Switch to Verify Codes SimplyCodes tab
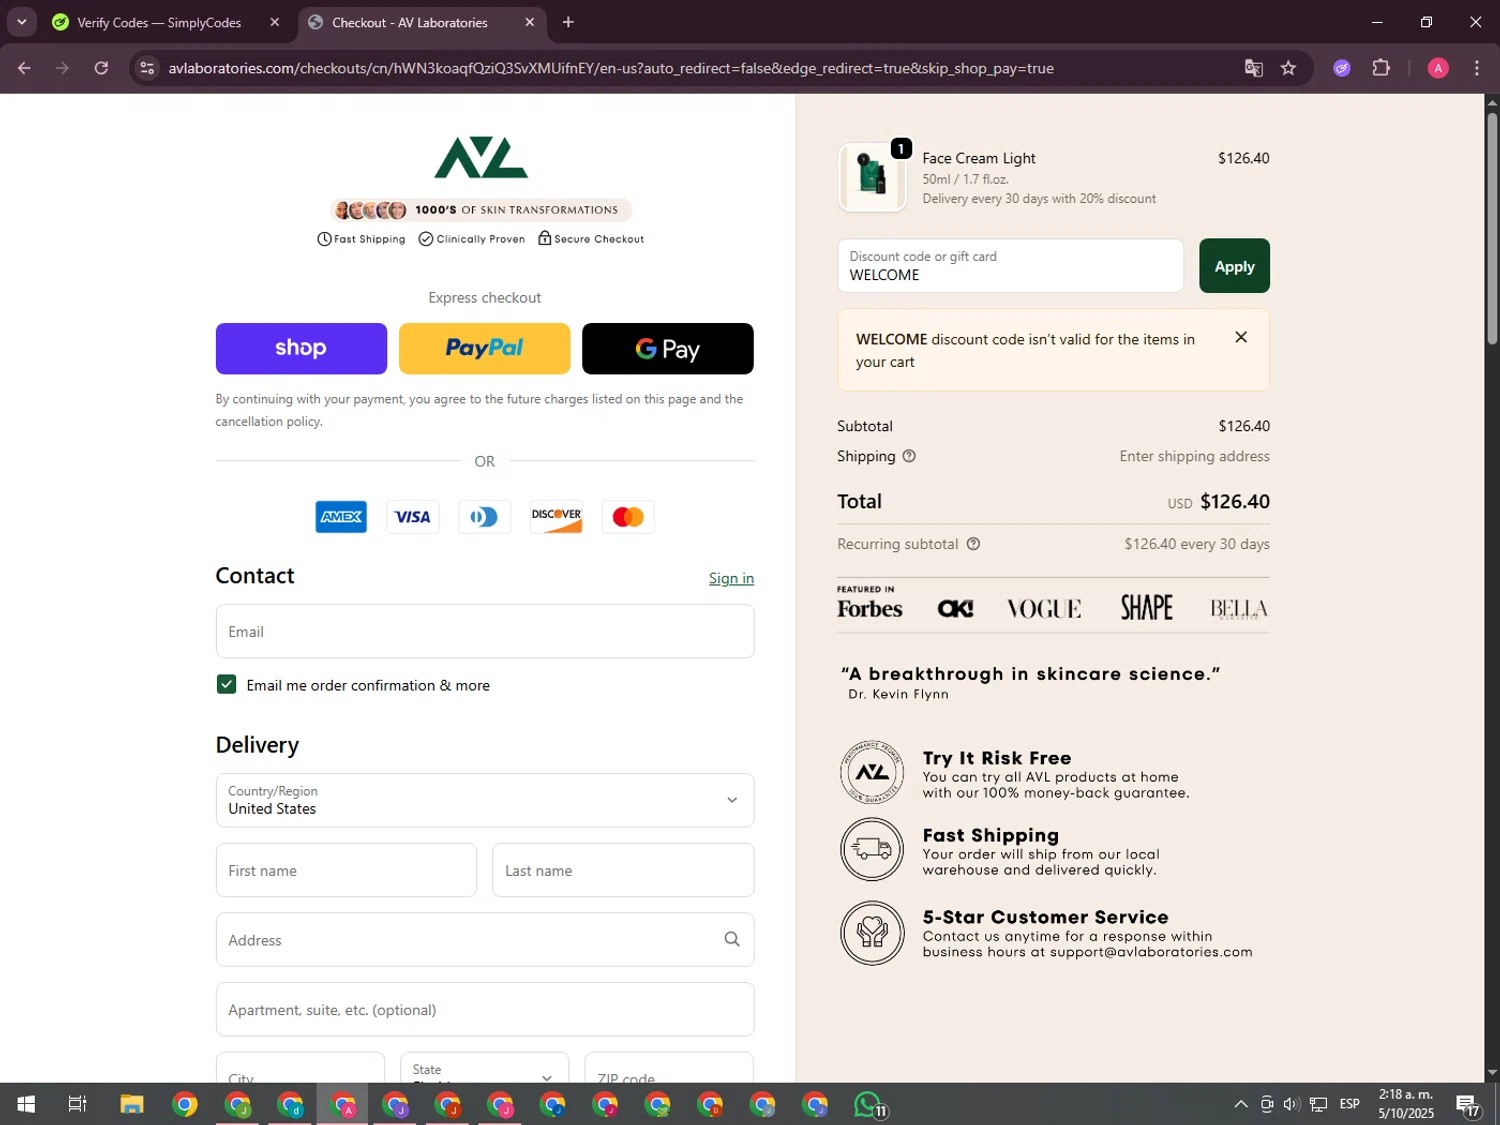 pos(160,22)
